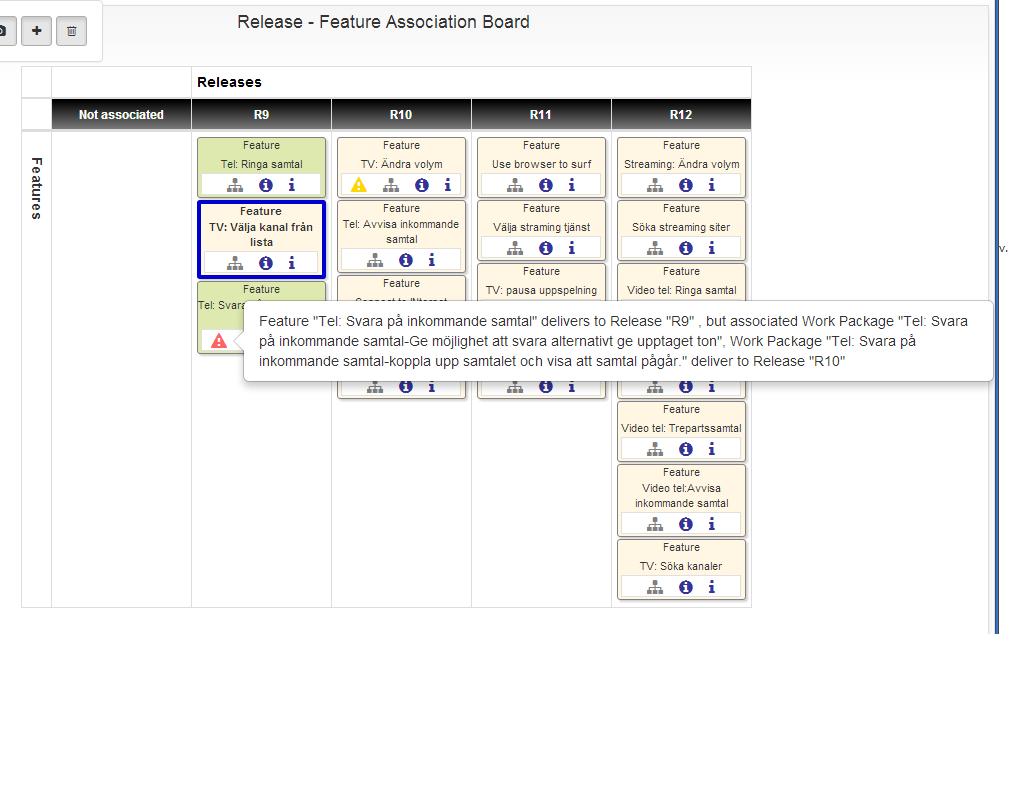Click plain i icon on Tel: Ringa samtal

pyautogui.click(x=292, y=185)
